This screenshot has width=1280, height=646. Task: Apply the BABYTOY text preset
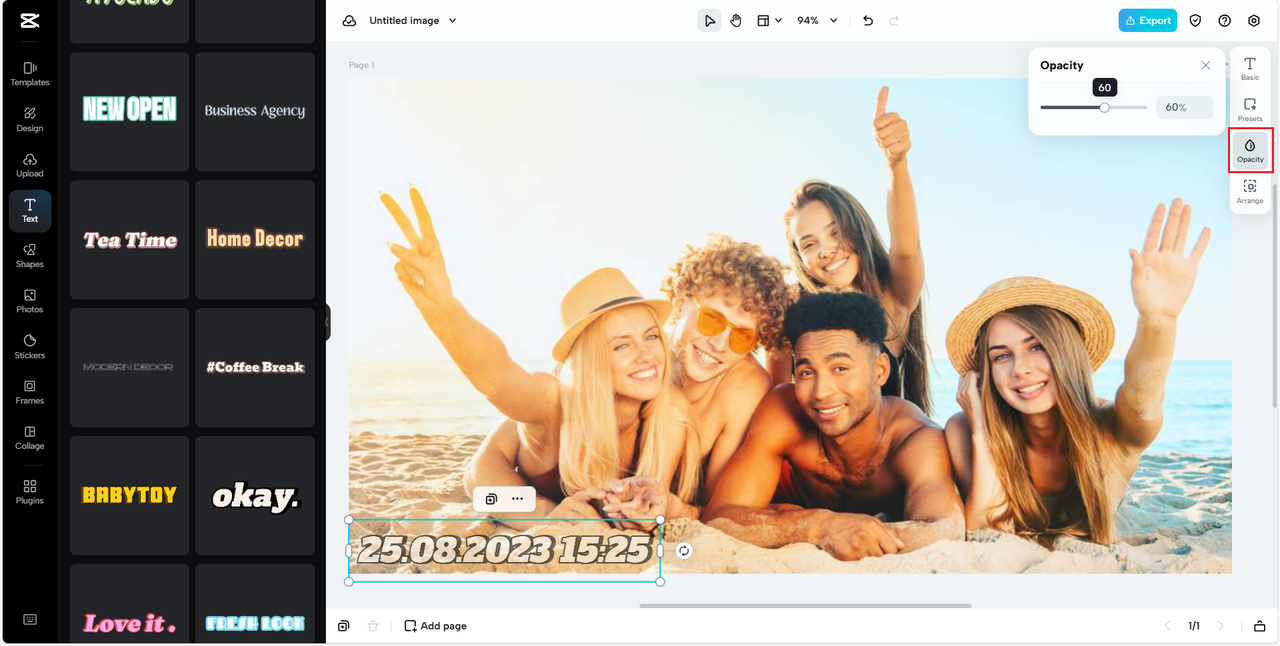click(130, 495)
